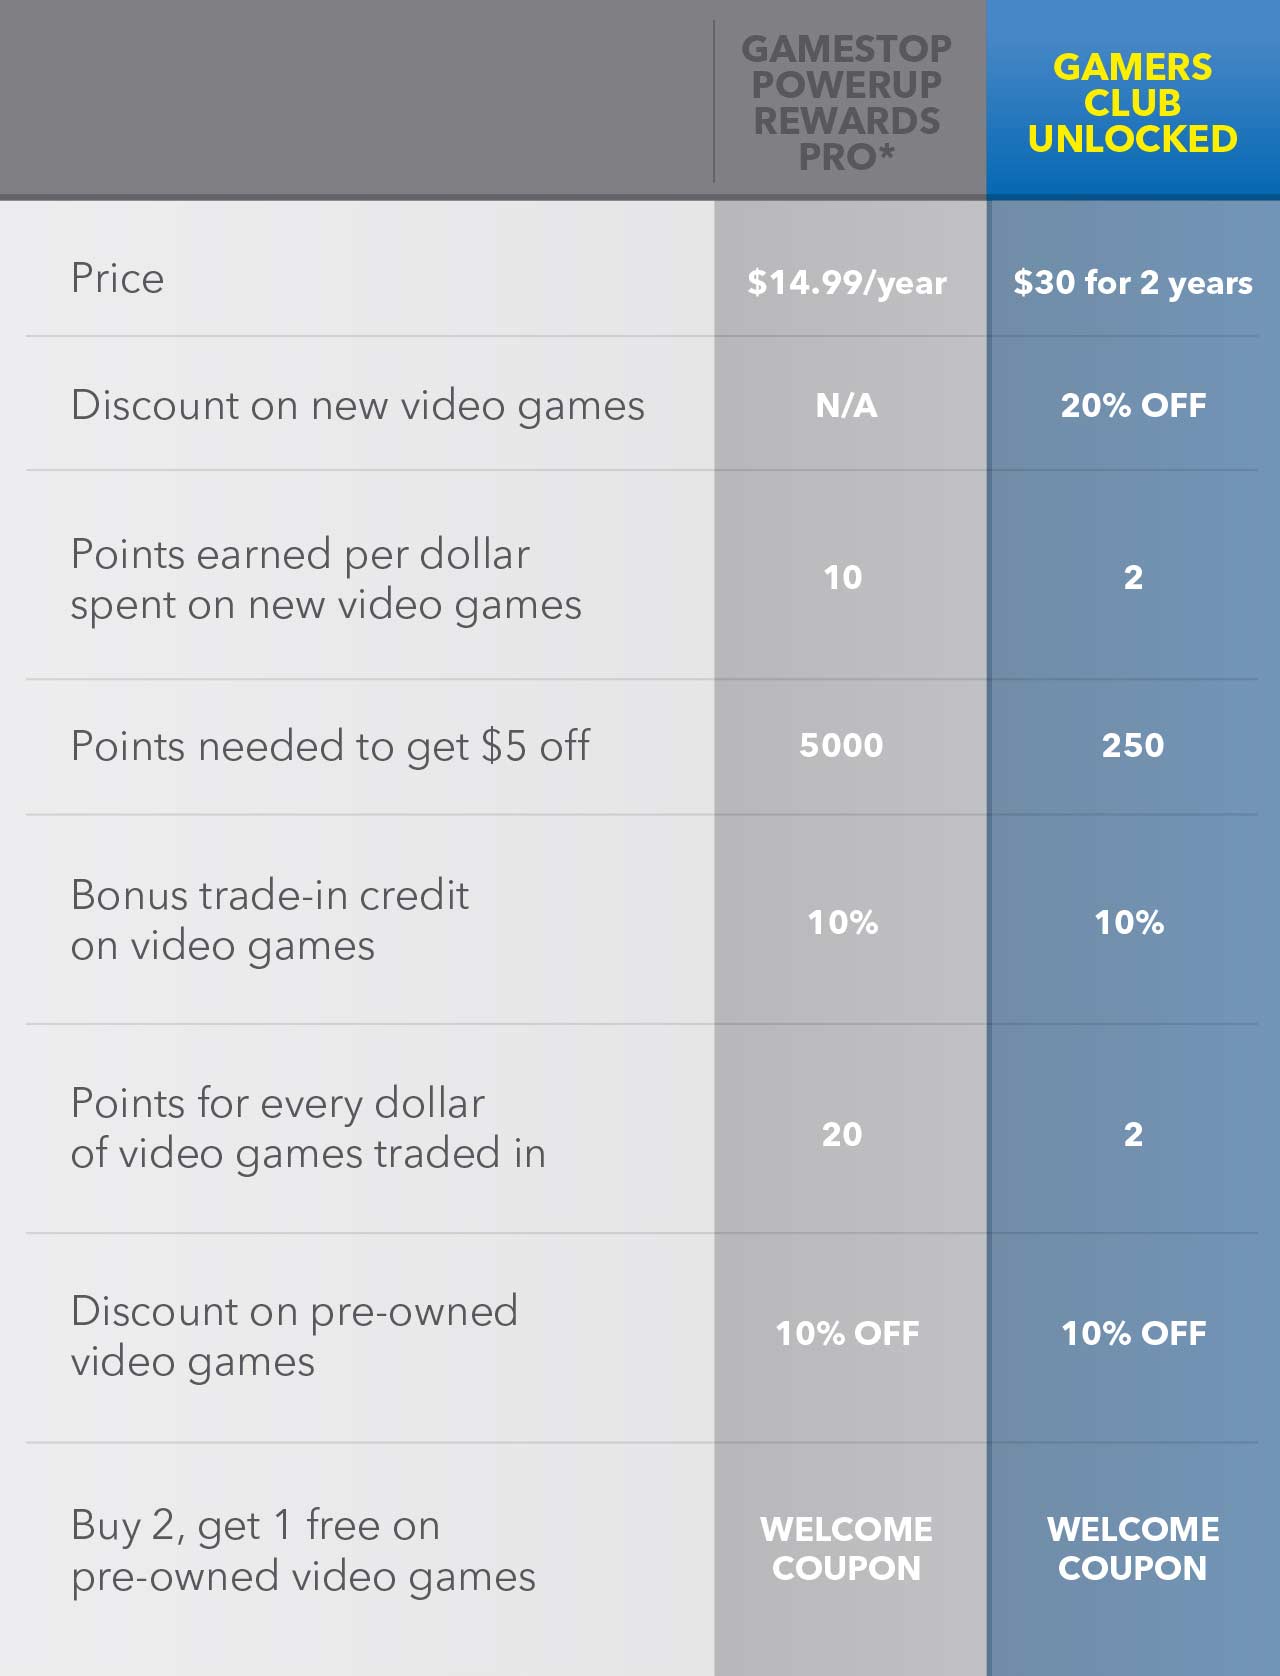Click GameStop's 10% trade-in credit cell

[843, 922]
